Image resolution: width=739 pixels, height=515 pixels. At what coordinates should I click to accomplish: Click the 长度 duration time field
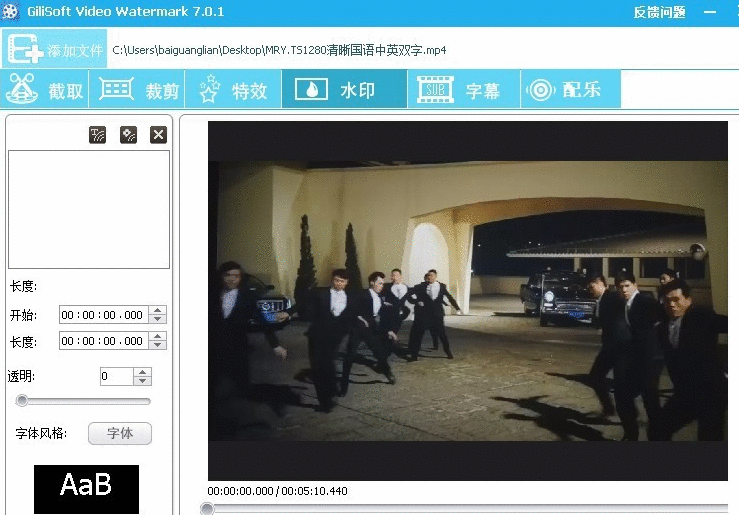point(104,341)
